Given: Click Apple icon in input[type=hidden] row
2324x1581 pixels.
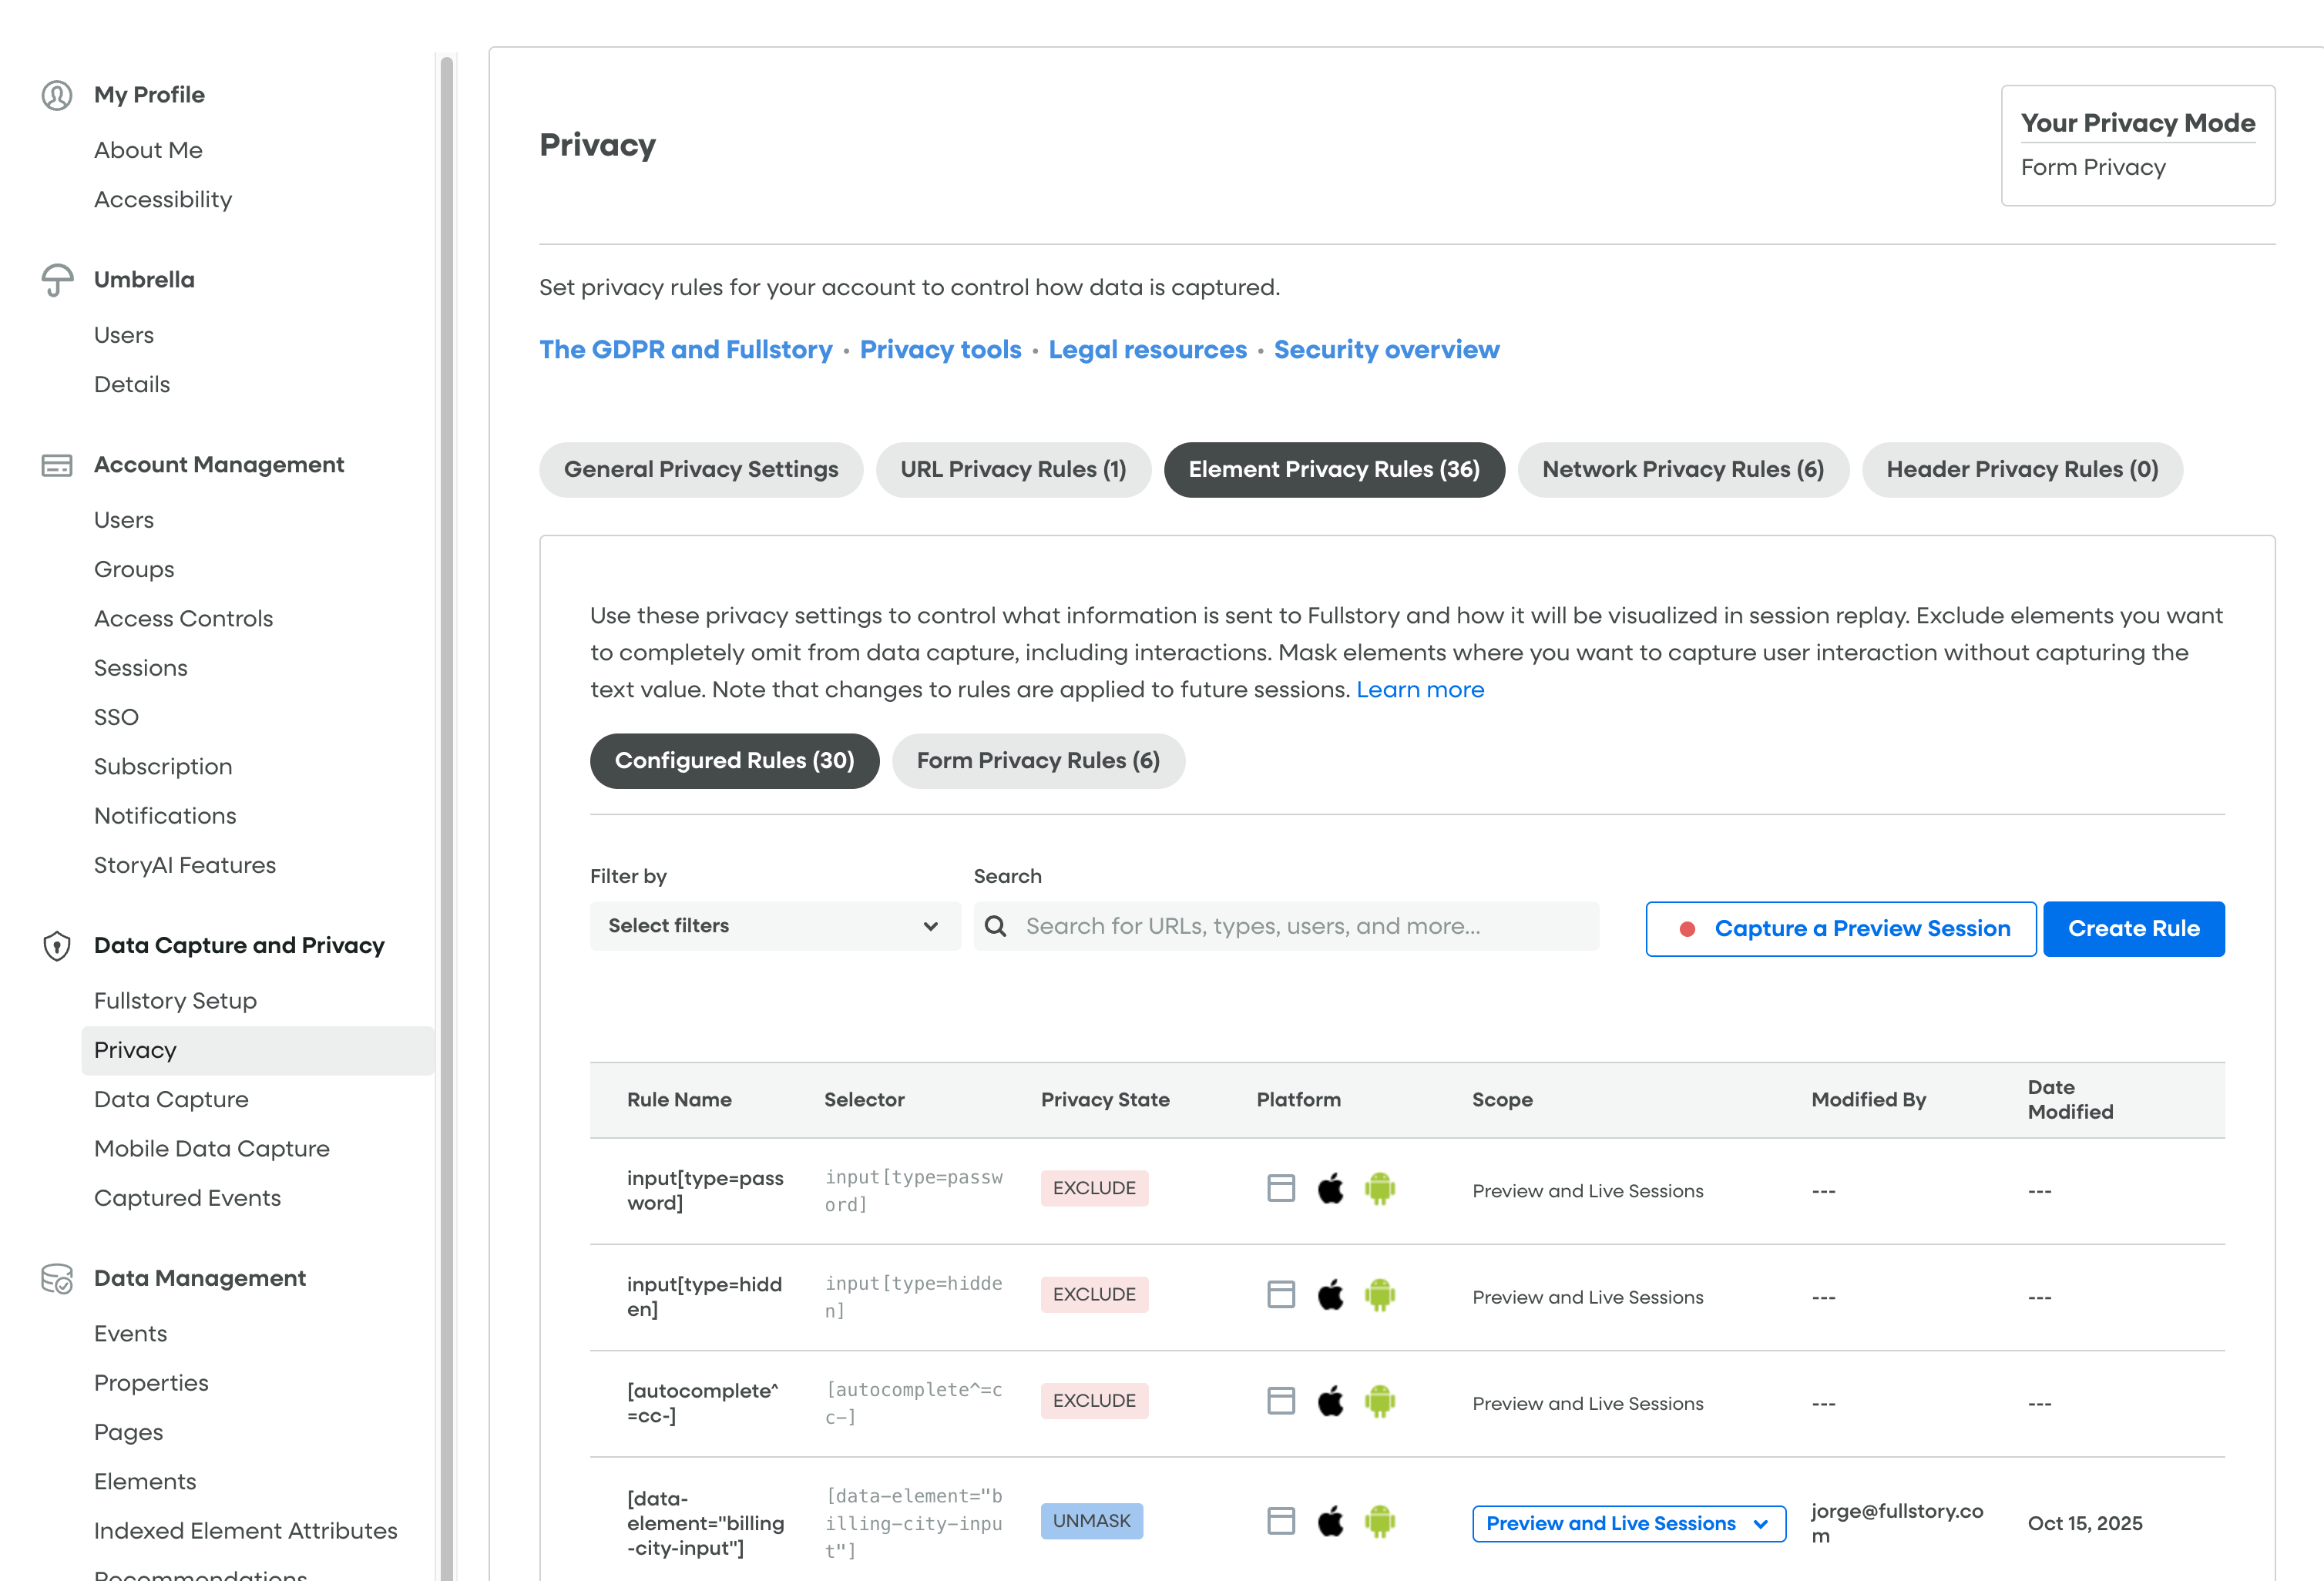Looking at the screenshot, I should point(1330,1294).
